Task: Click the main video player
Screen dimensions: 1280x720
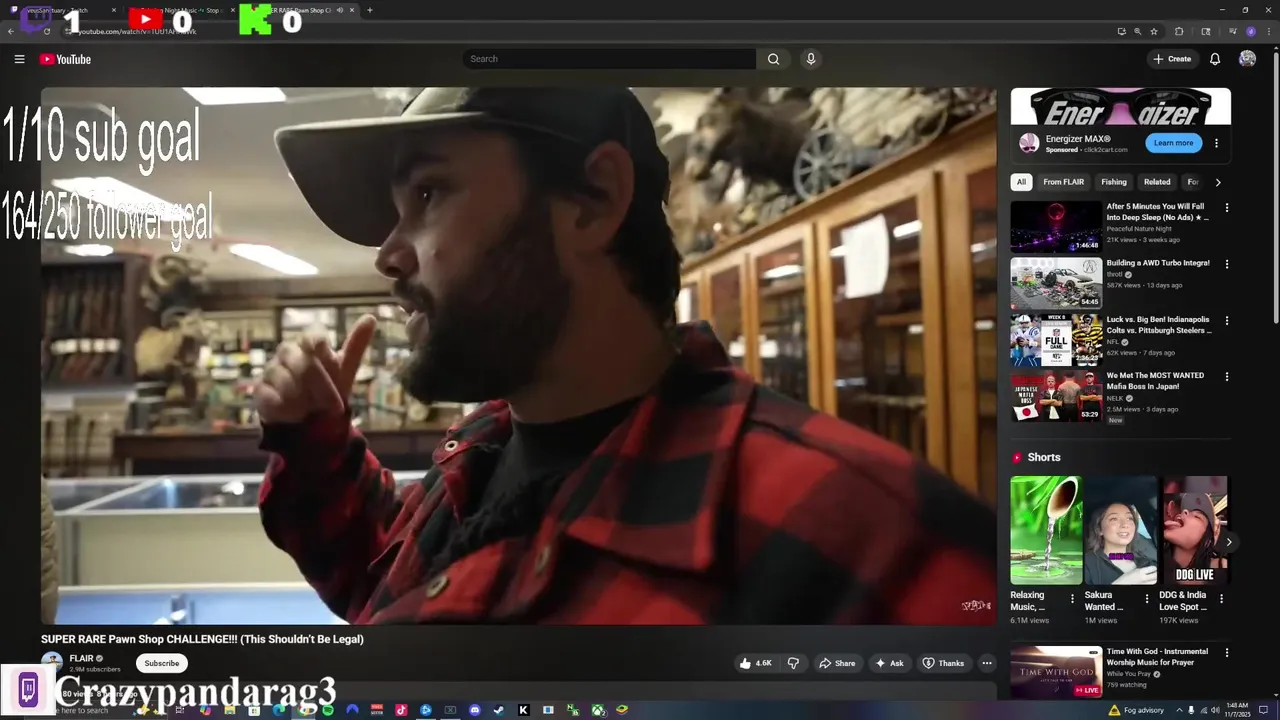Action: click(x=519, y=356)
